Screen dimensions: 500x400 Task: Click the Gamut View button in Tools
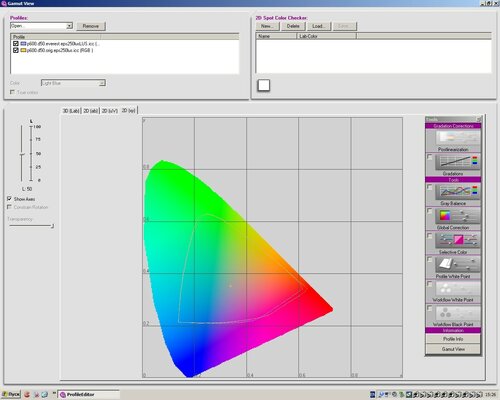(x=453, y=349)
